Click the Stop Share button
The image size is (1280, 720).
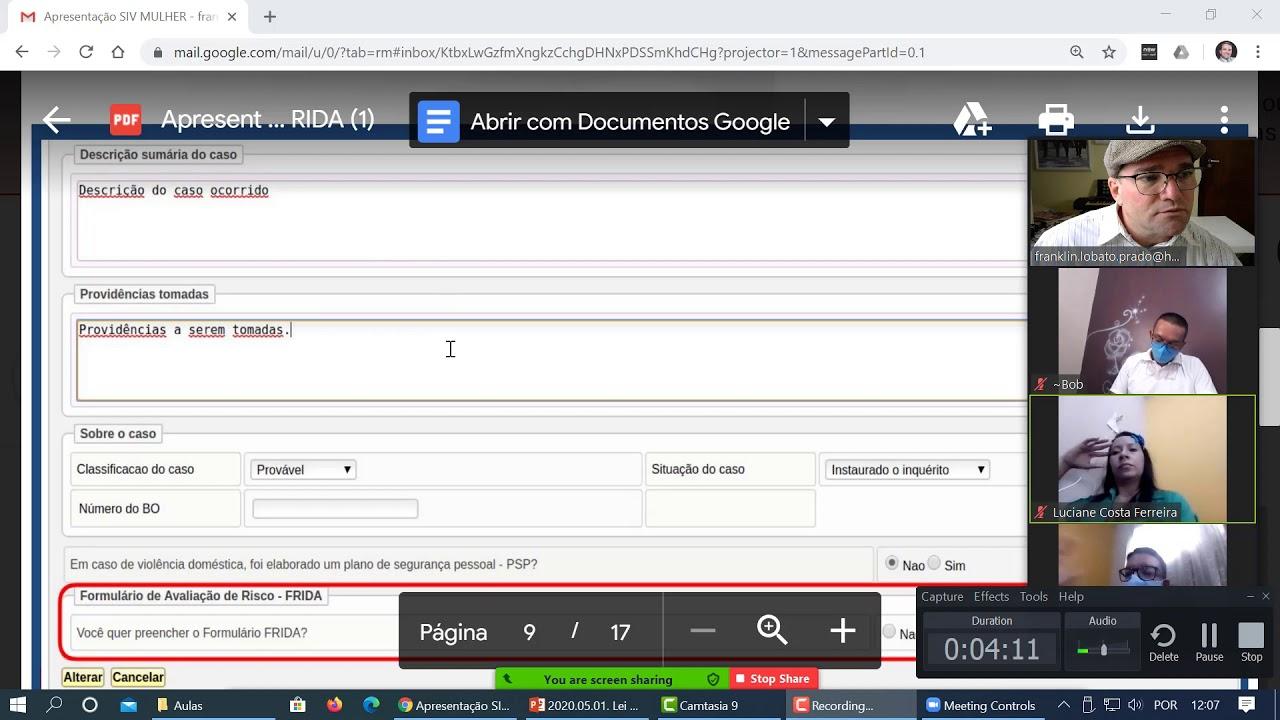773,679
